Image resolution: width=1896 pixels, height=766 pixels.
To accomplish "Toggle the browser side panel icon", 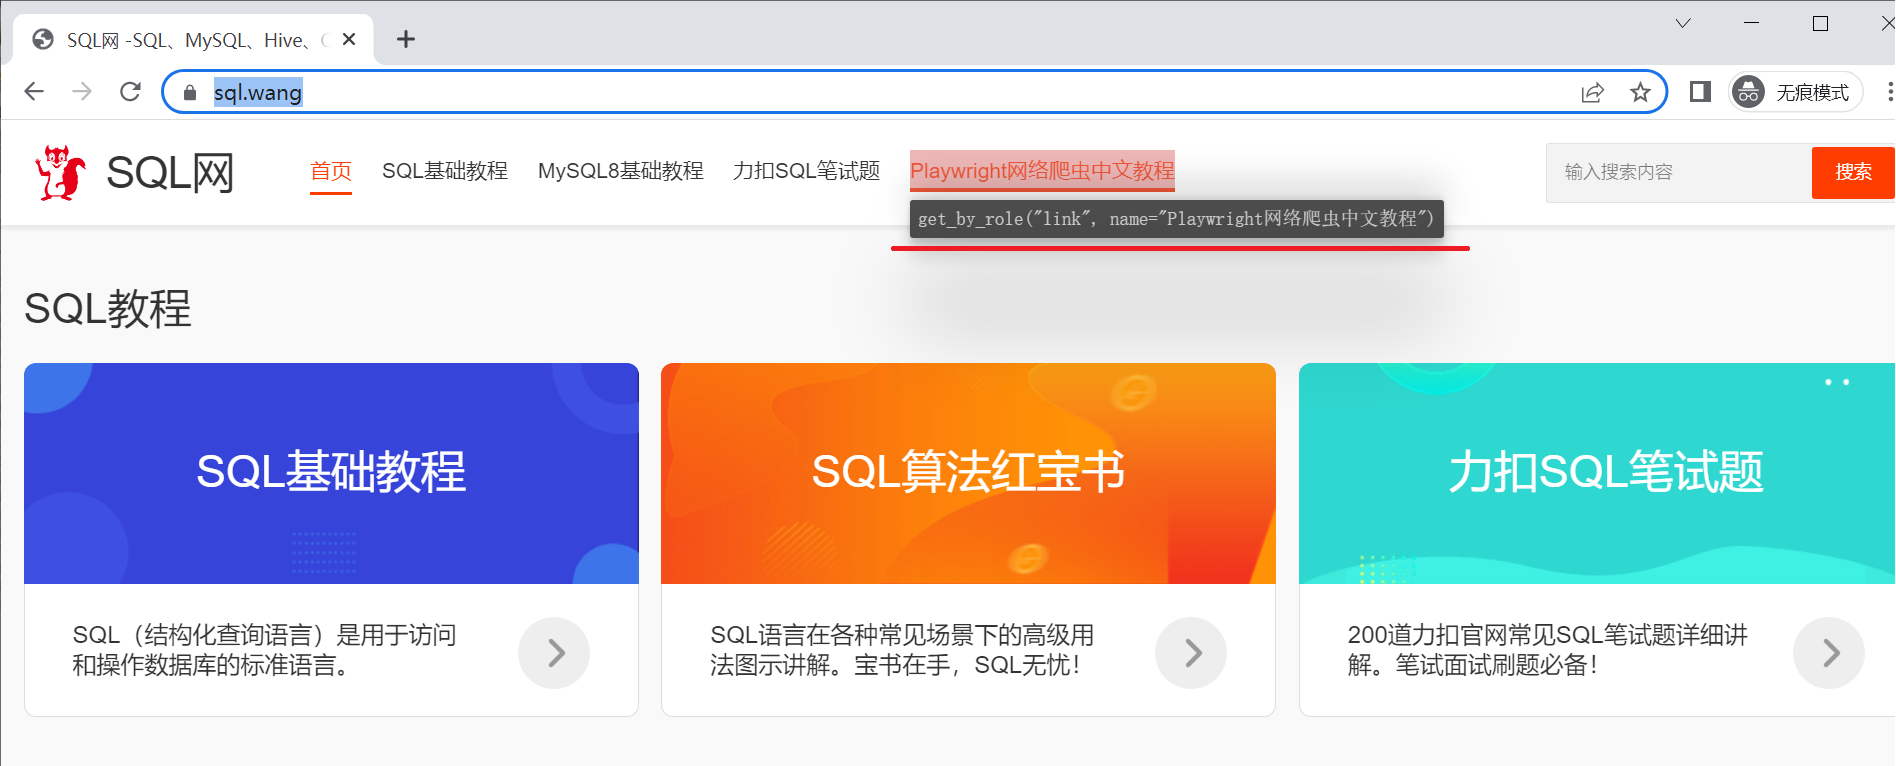I will (x=1700, y=92).
